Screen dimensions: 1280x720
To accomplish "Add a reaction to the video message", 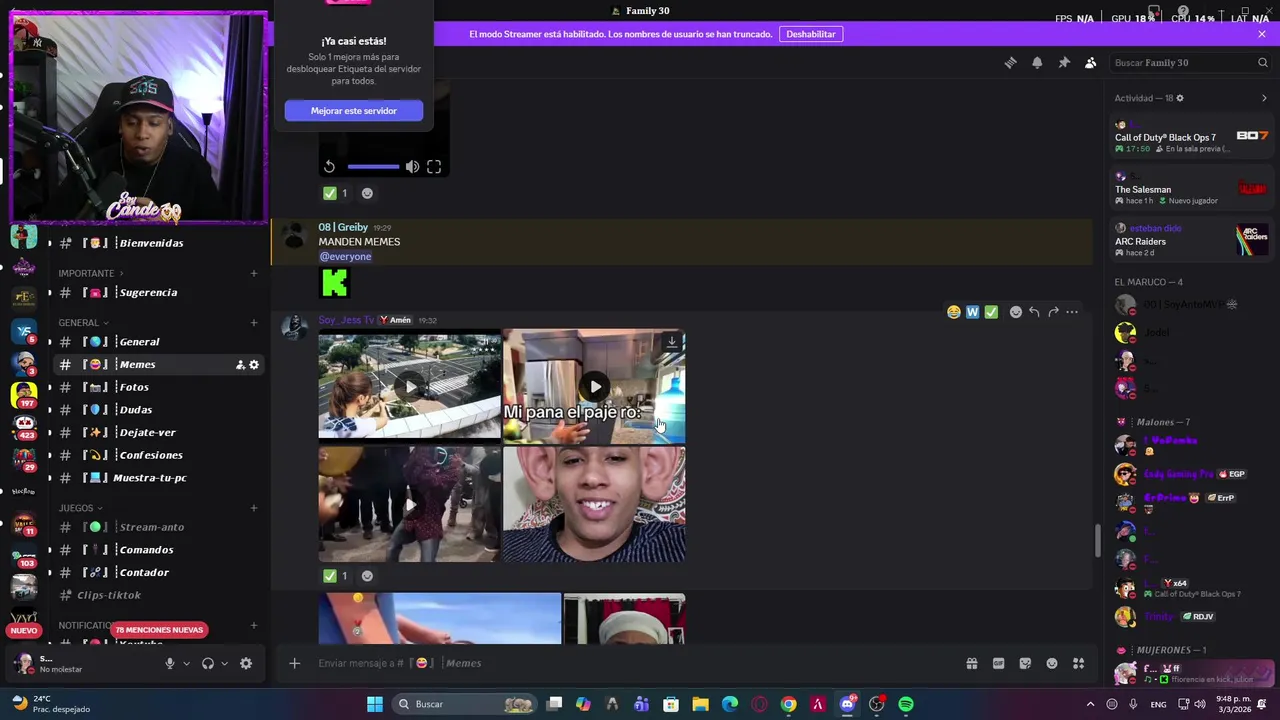I will click(x=367, y=193).
